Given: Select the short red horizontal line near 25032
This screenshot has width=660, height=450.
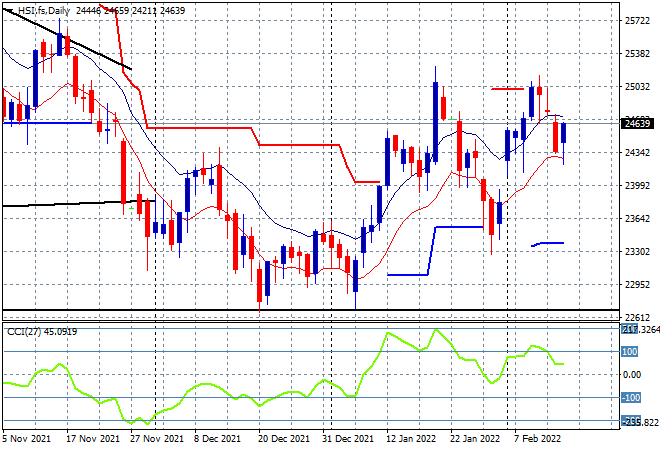Looking at the screenshot, I should pyautogui.click(x=507, y=89).
